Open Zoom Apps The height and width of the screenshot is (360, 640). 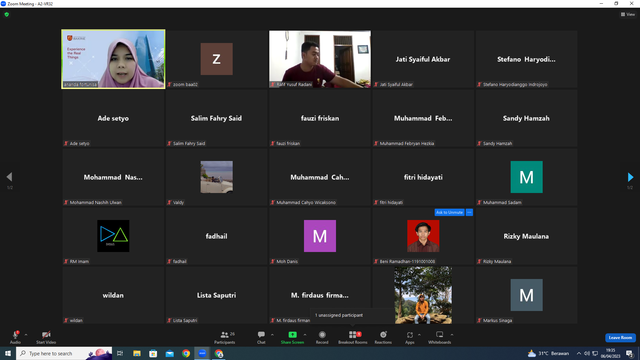410,337
